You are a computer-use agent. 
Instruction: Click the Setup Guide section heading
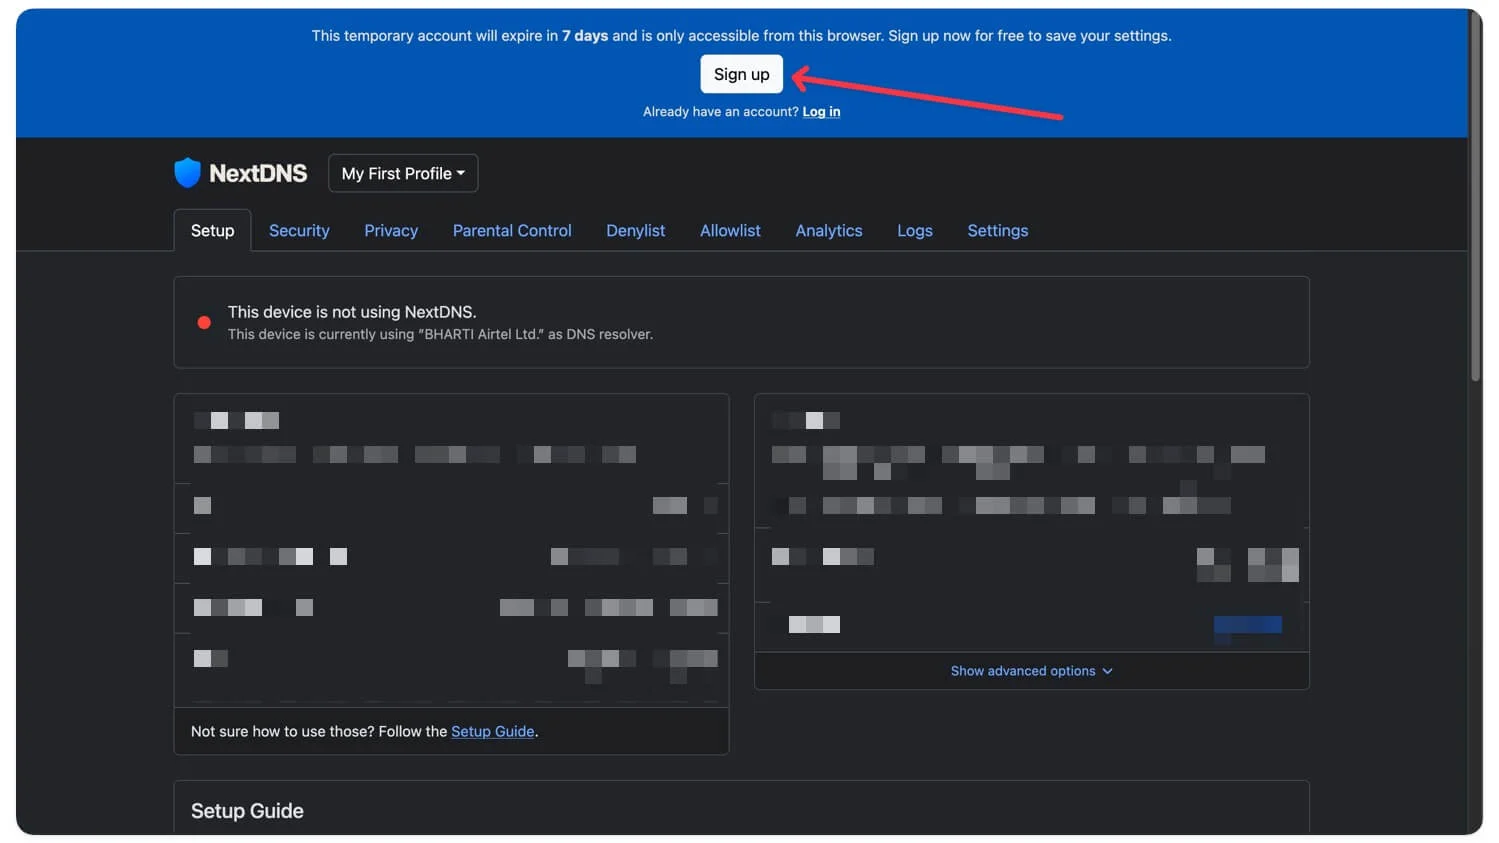click(x=247, y=811)
